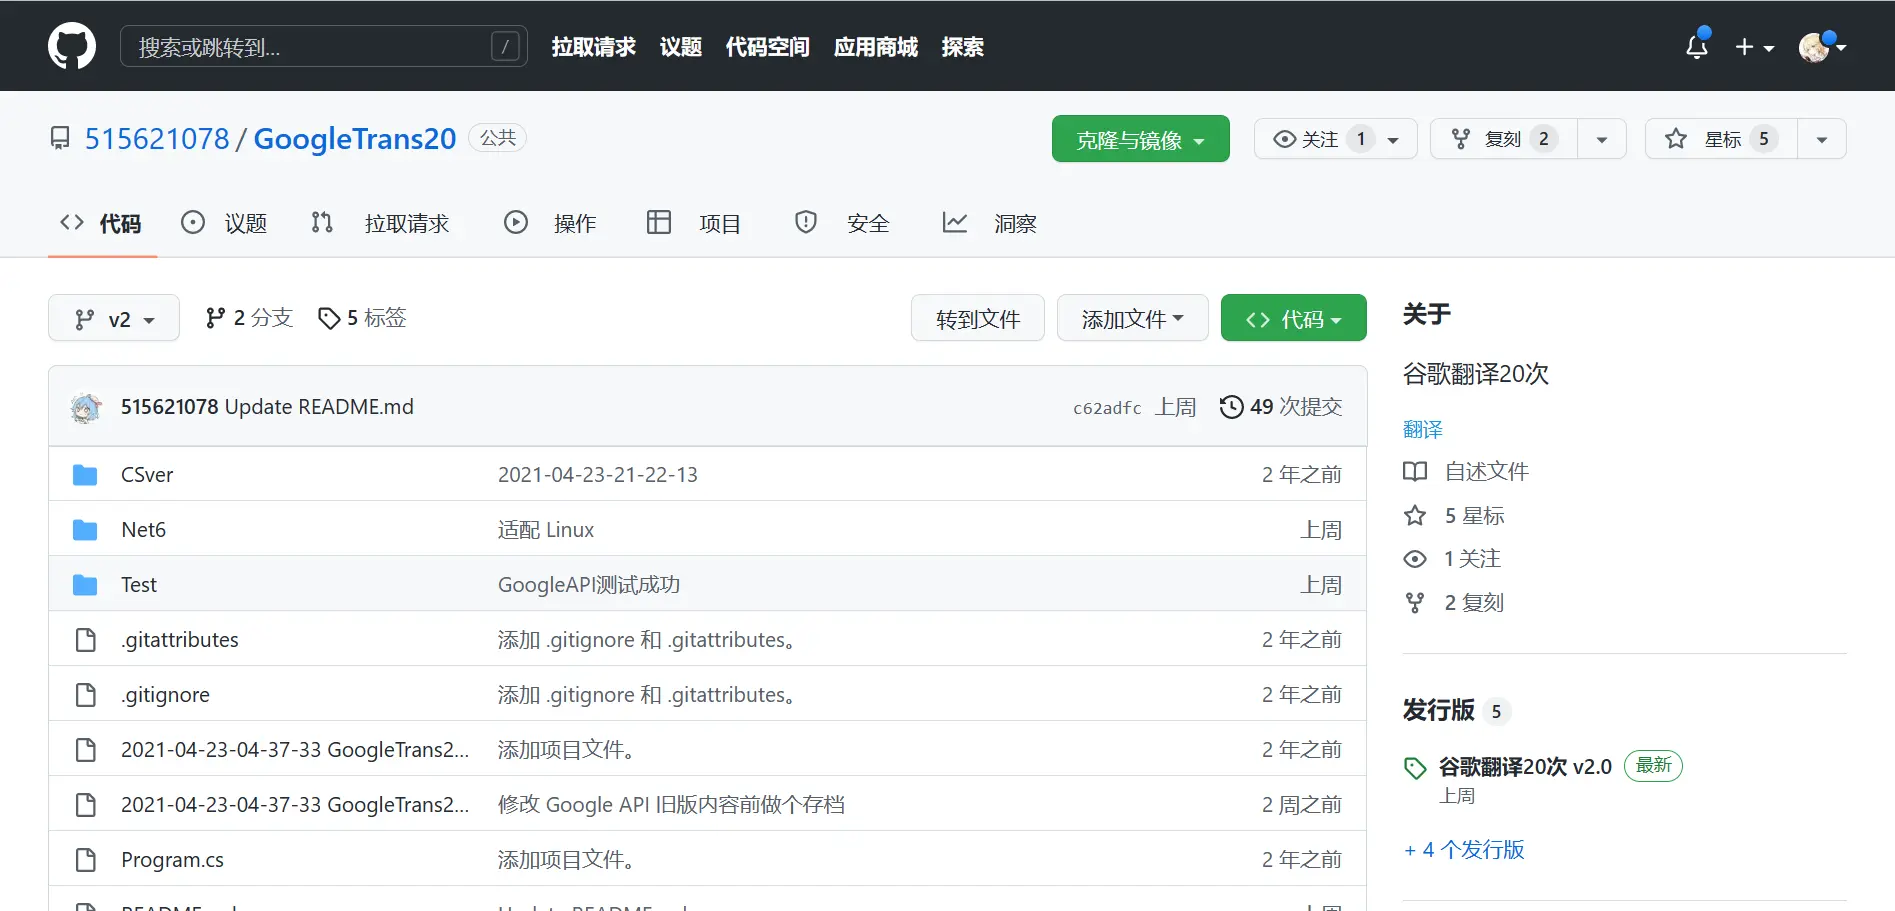Expand the star lists dropdown arrow
Image resolution: width=1895 pixels, height=911 pixels.
pos(1822,139)
